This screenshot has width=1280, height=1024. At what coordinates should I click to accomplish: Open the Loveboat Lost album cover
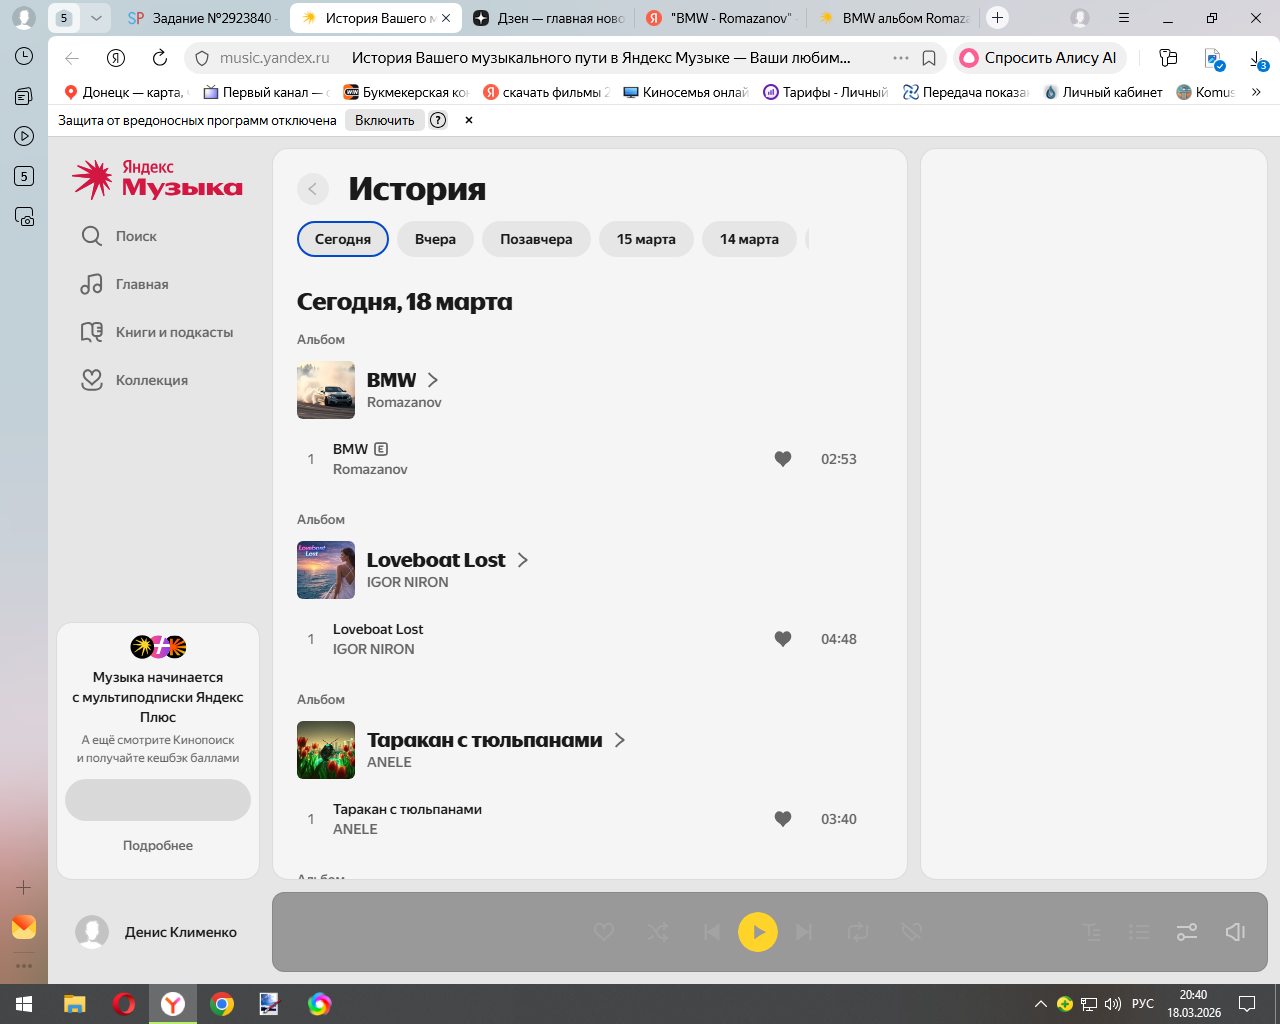click(326, 570)
